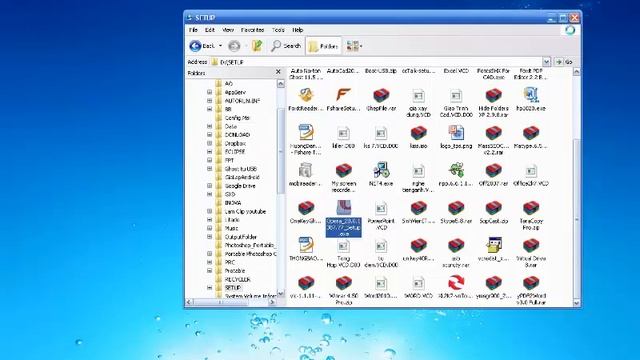Select the THONGBAO document icon
The image size is (640, 360).
pos(305,245)
